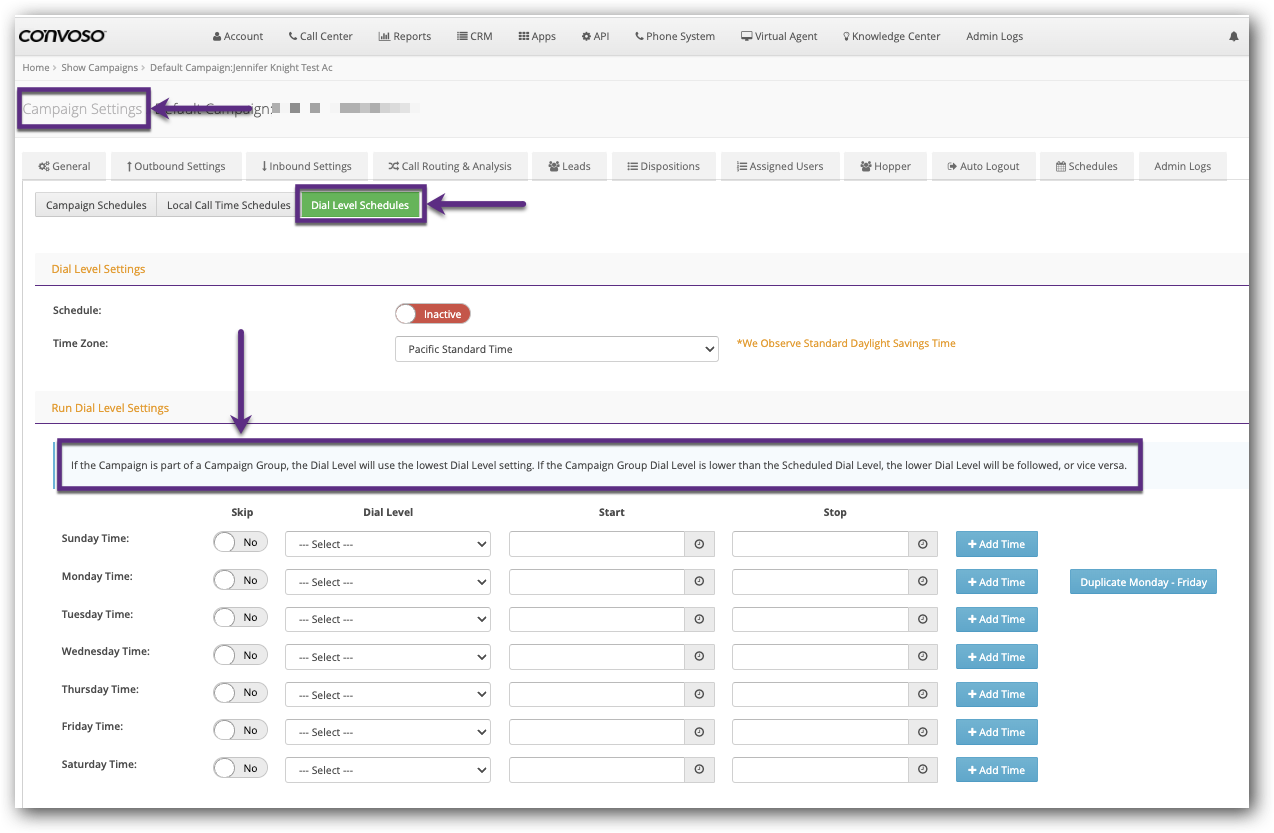Switch to the Leads tab
Screen dimensions: 1274x833
[569, 166]
